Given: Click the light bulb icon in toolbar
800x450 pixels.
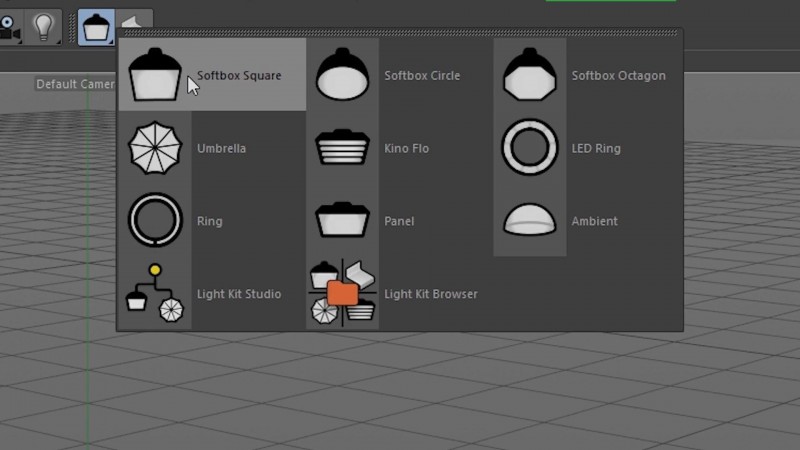Looking at the screenshot, I should click(x=43, y=26).
